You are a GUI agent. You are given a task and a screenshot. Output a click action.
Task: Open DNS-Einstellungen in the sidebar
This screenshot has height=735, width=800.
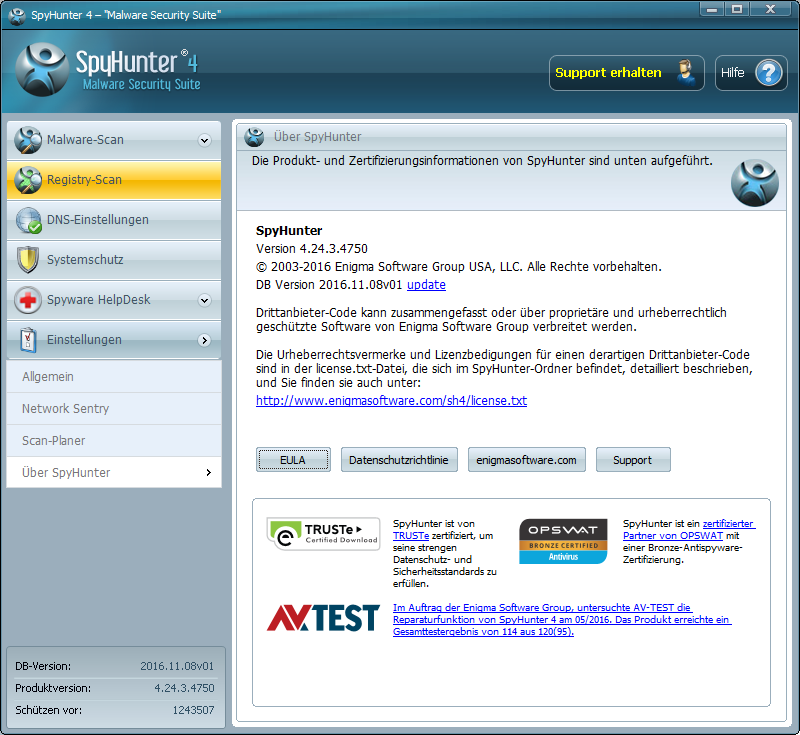[x=114, y=220]
